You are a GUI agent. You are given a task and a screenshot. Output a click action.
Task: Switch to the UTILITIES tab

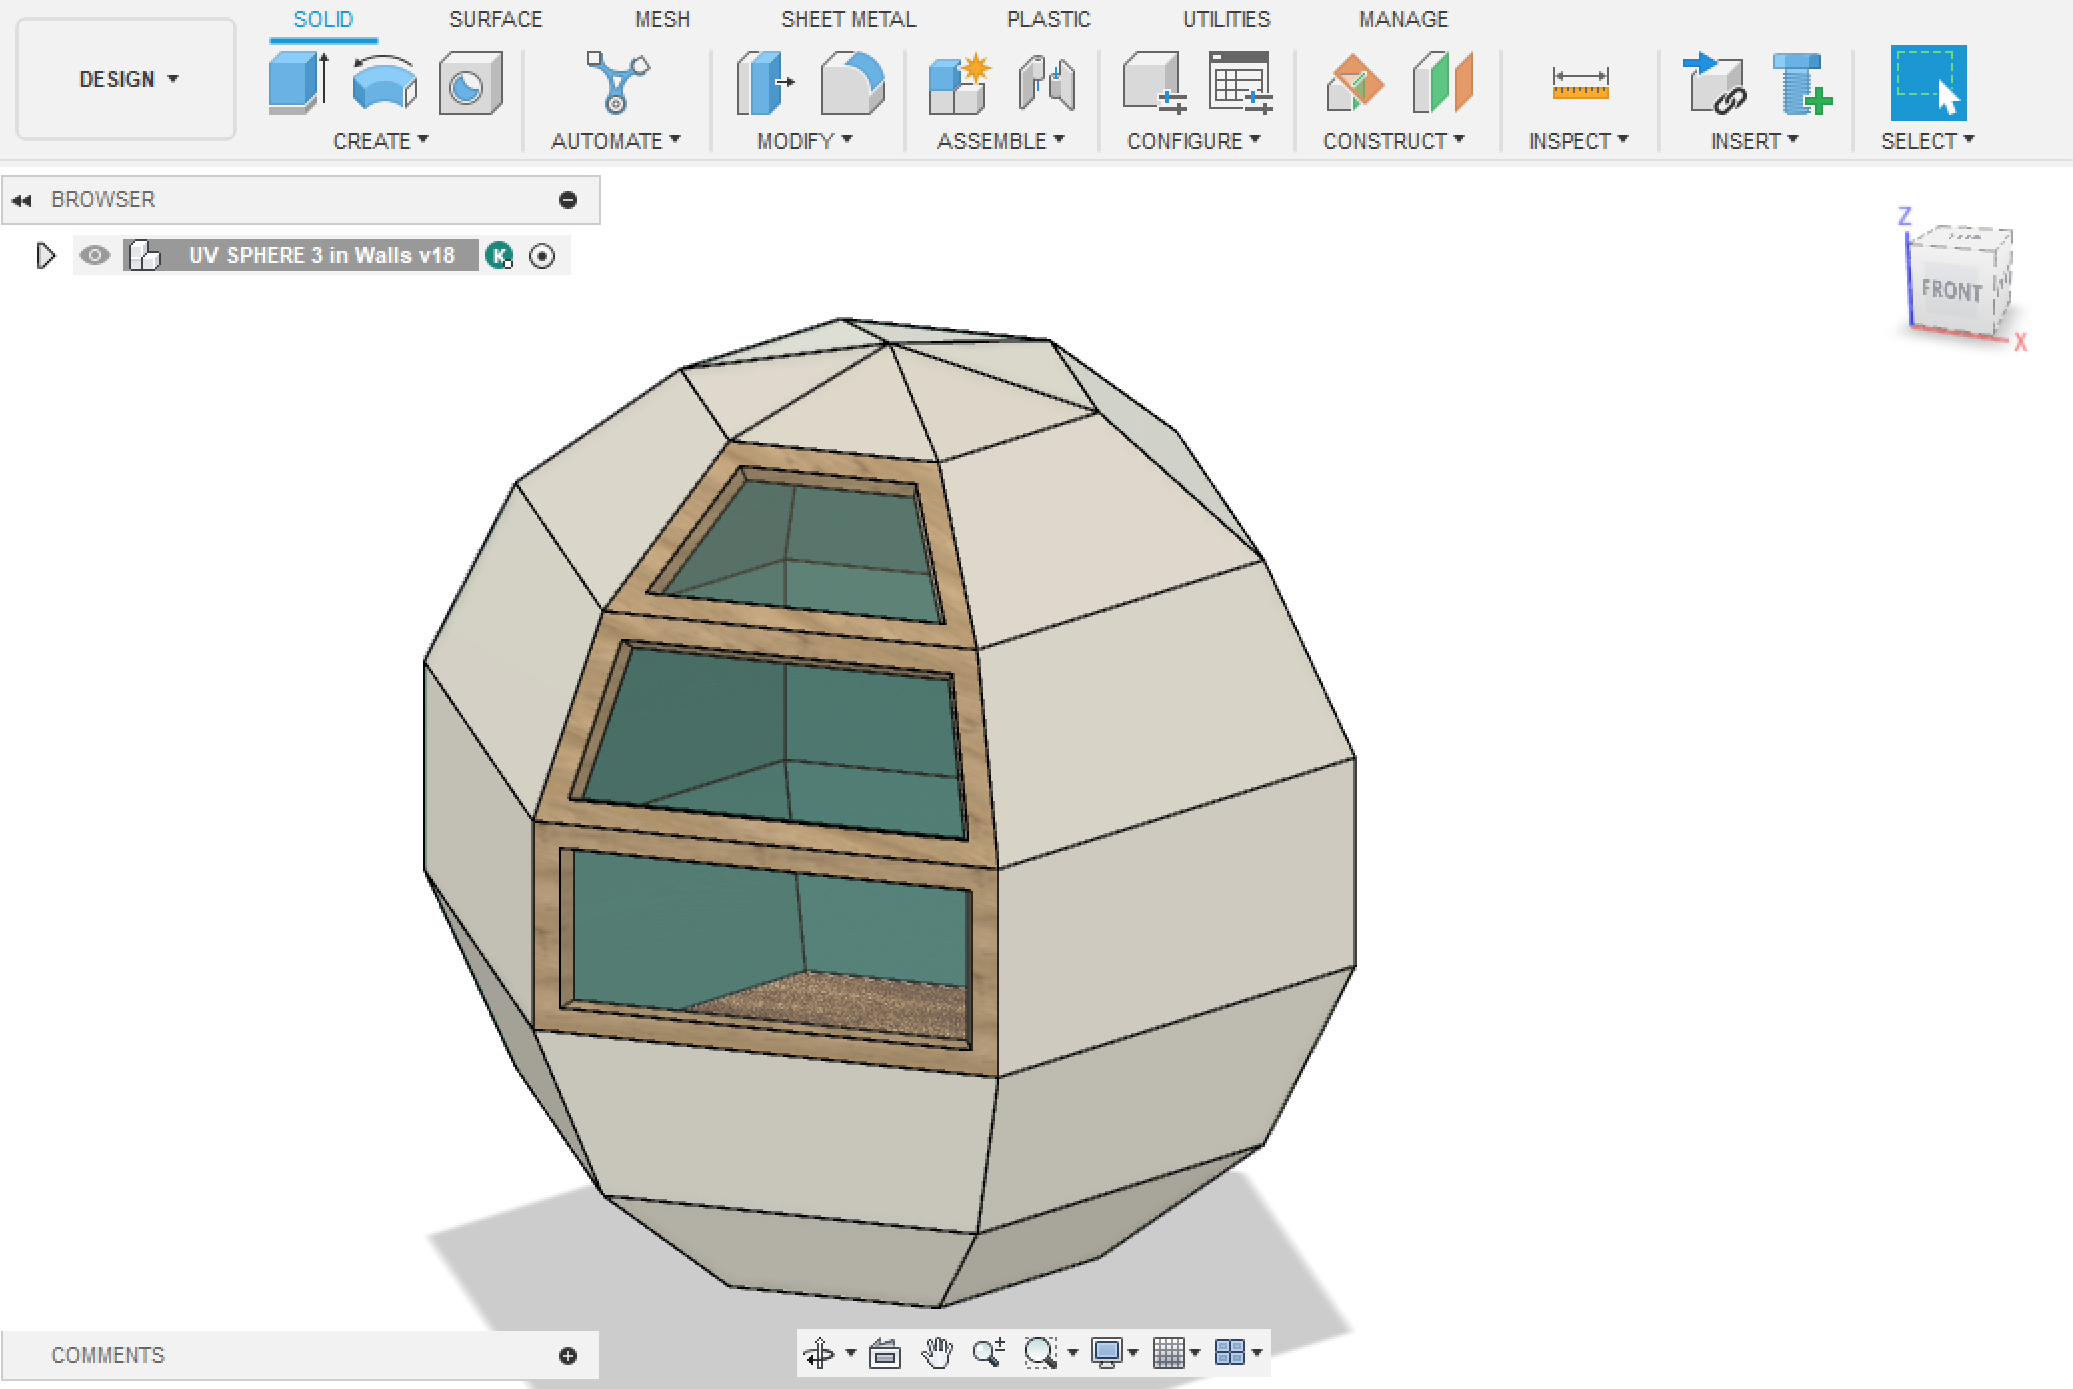coord(1226,20)
